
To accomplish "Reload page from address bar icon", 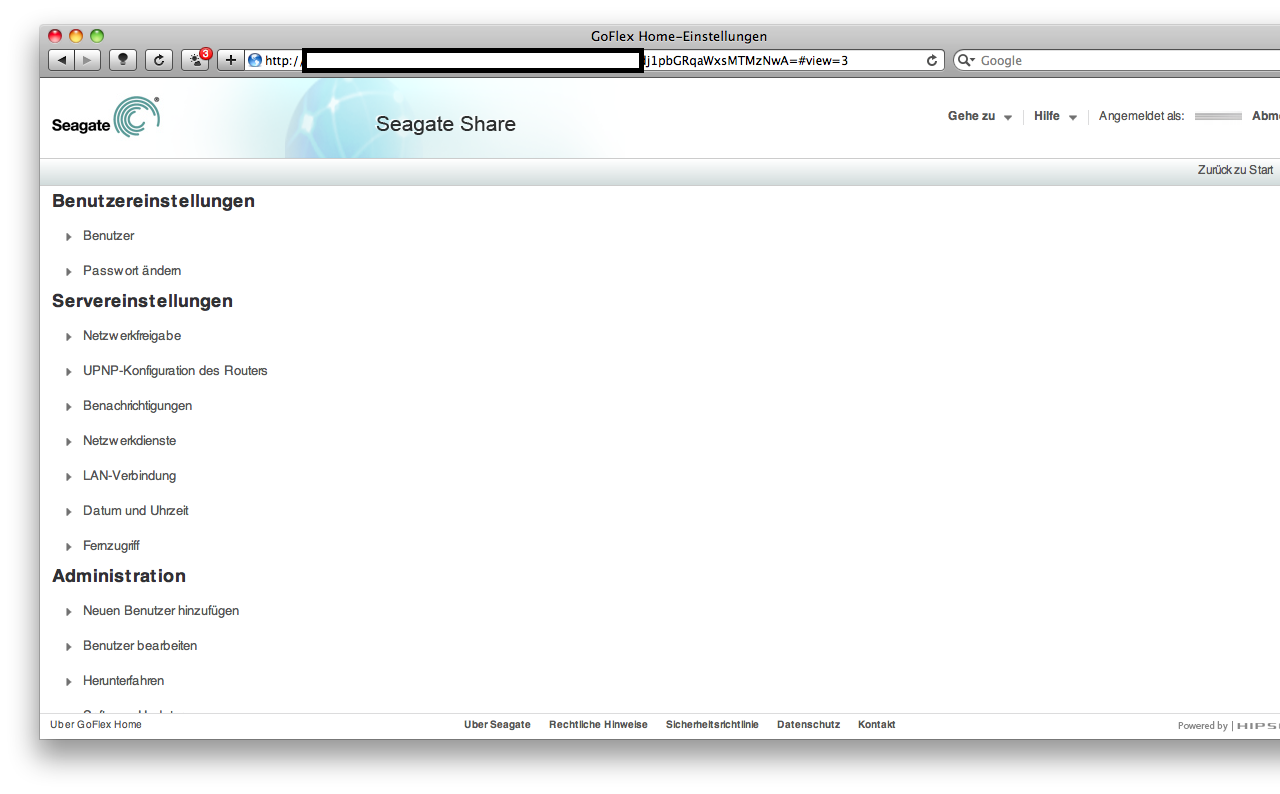I will (932, 60).
